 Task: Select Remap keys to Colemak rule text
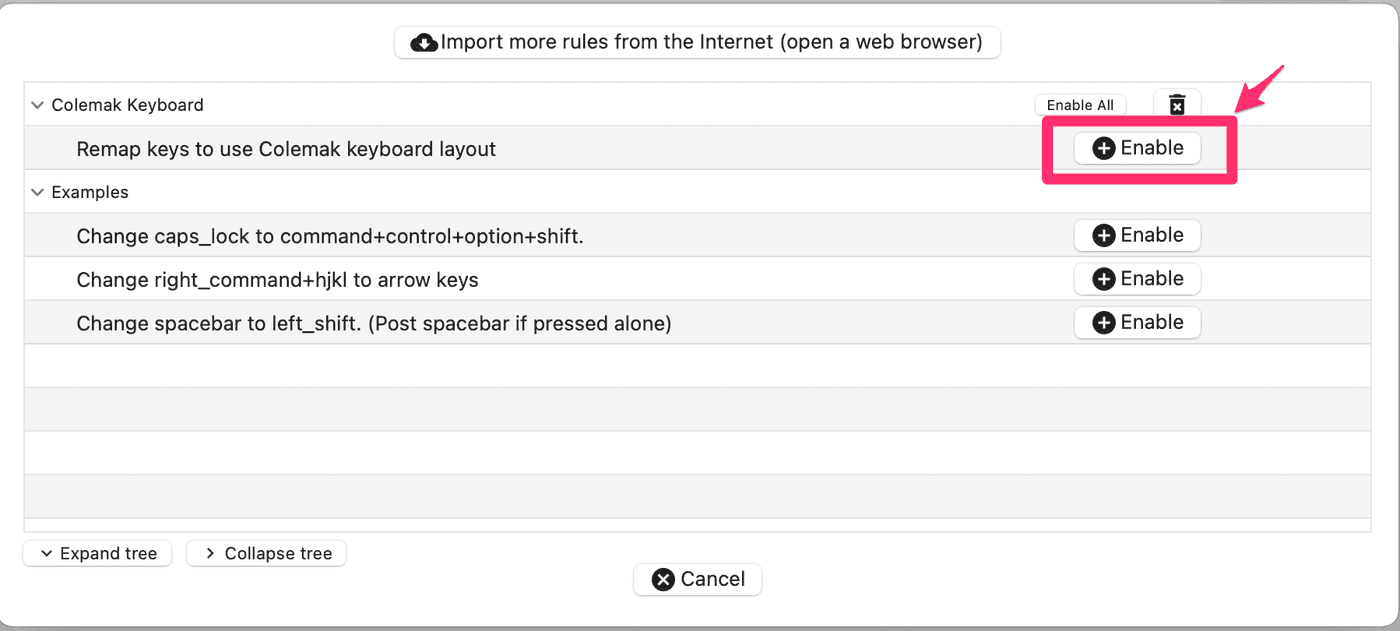(x=286, y=149)
